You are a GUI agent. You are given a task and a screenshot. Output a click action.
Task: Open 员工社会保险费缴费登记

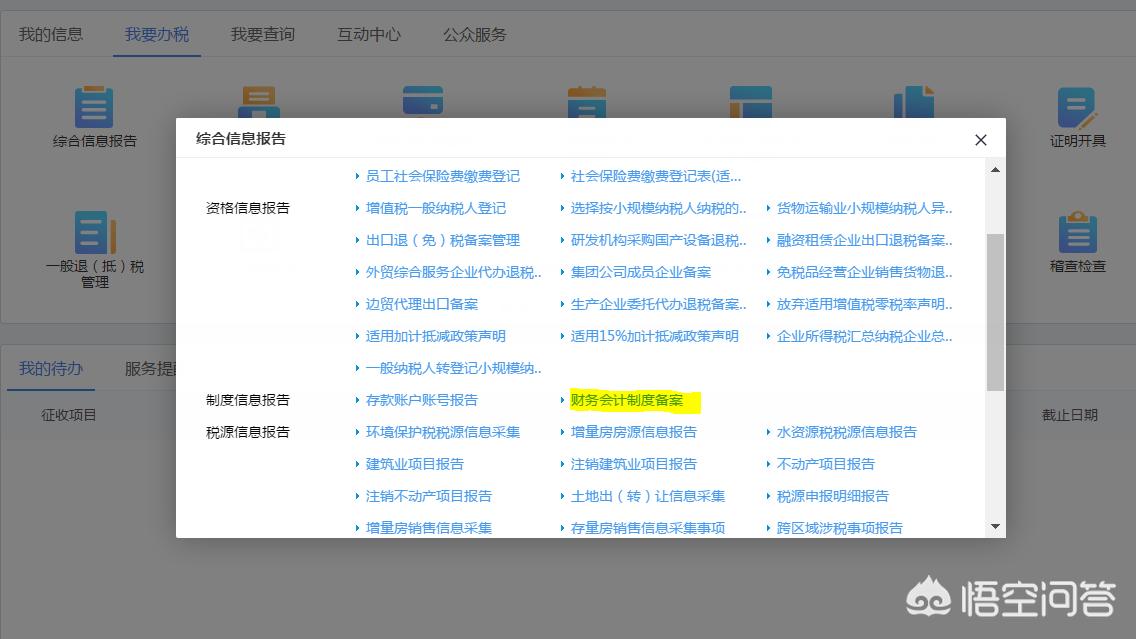(443, 176)
